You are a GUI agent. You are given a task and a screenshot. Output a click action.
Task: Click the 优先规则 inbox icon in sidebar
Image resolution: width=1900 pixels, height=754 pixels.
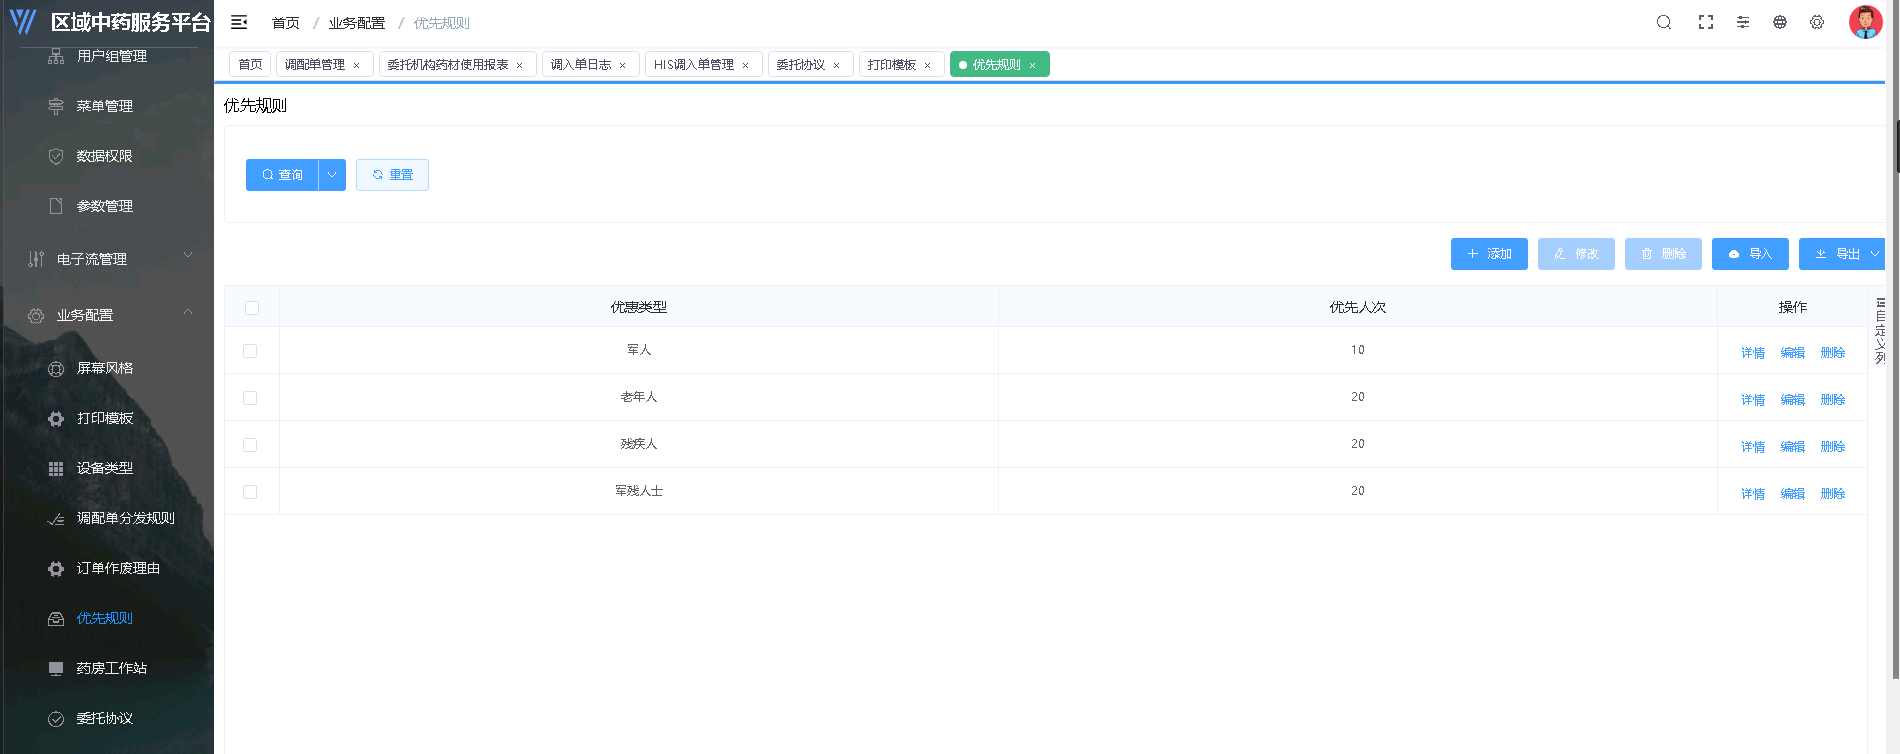[56, 618]
